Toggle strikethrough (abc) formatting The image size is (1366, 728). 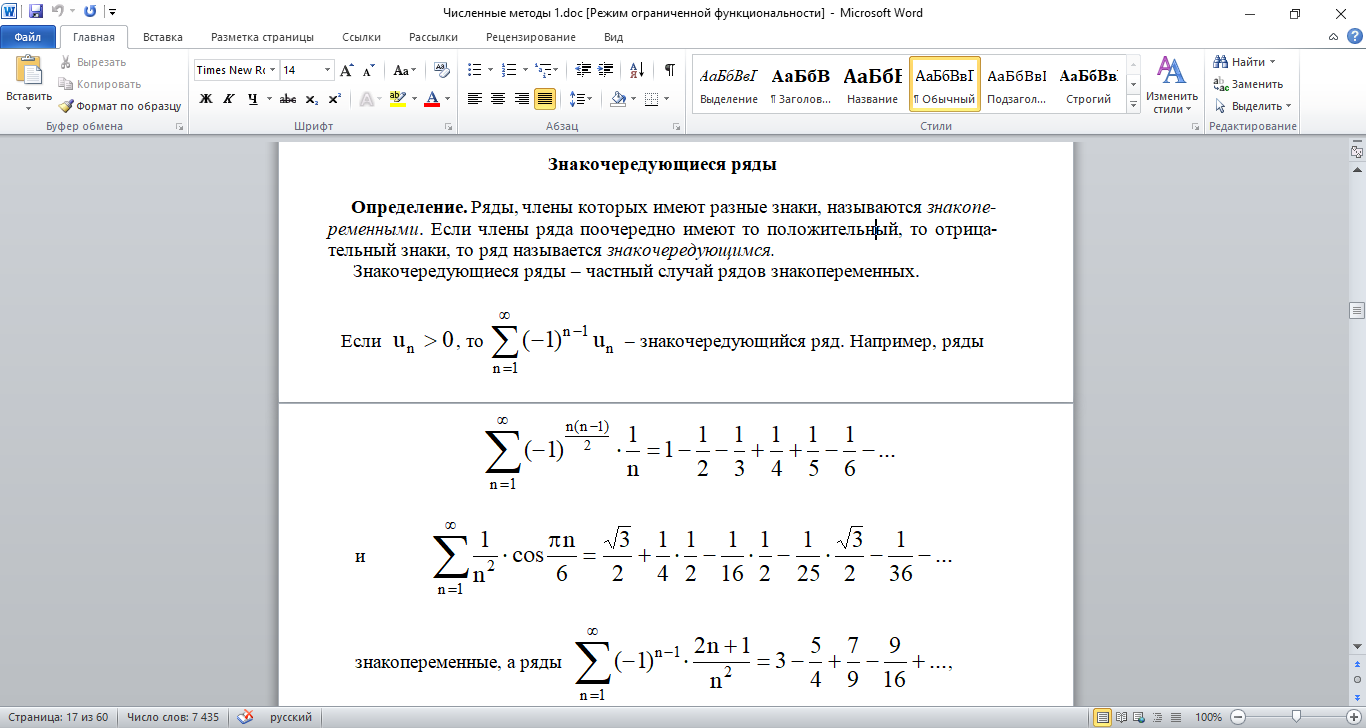pyautogui.click(x=288, y=99)
